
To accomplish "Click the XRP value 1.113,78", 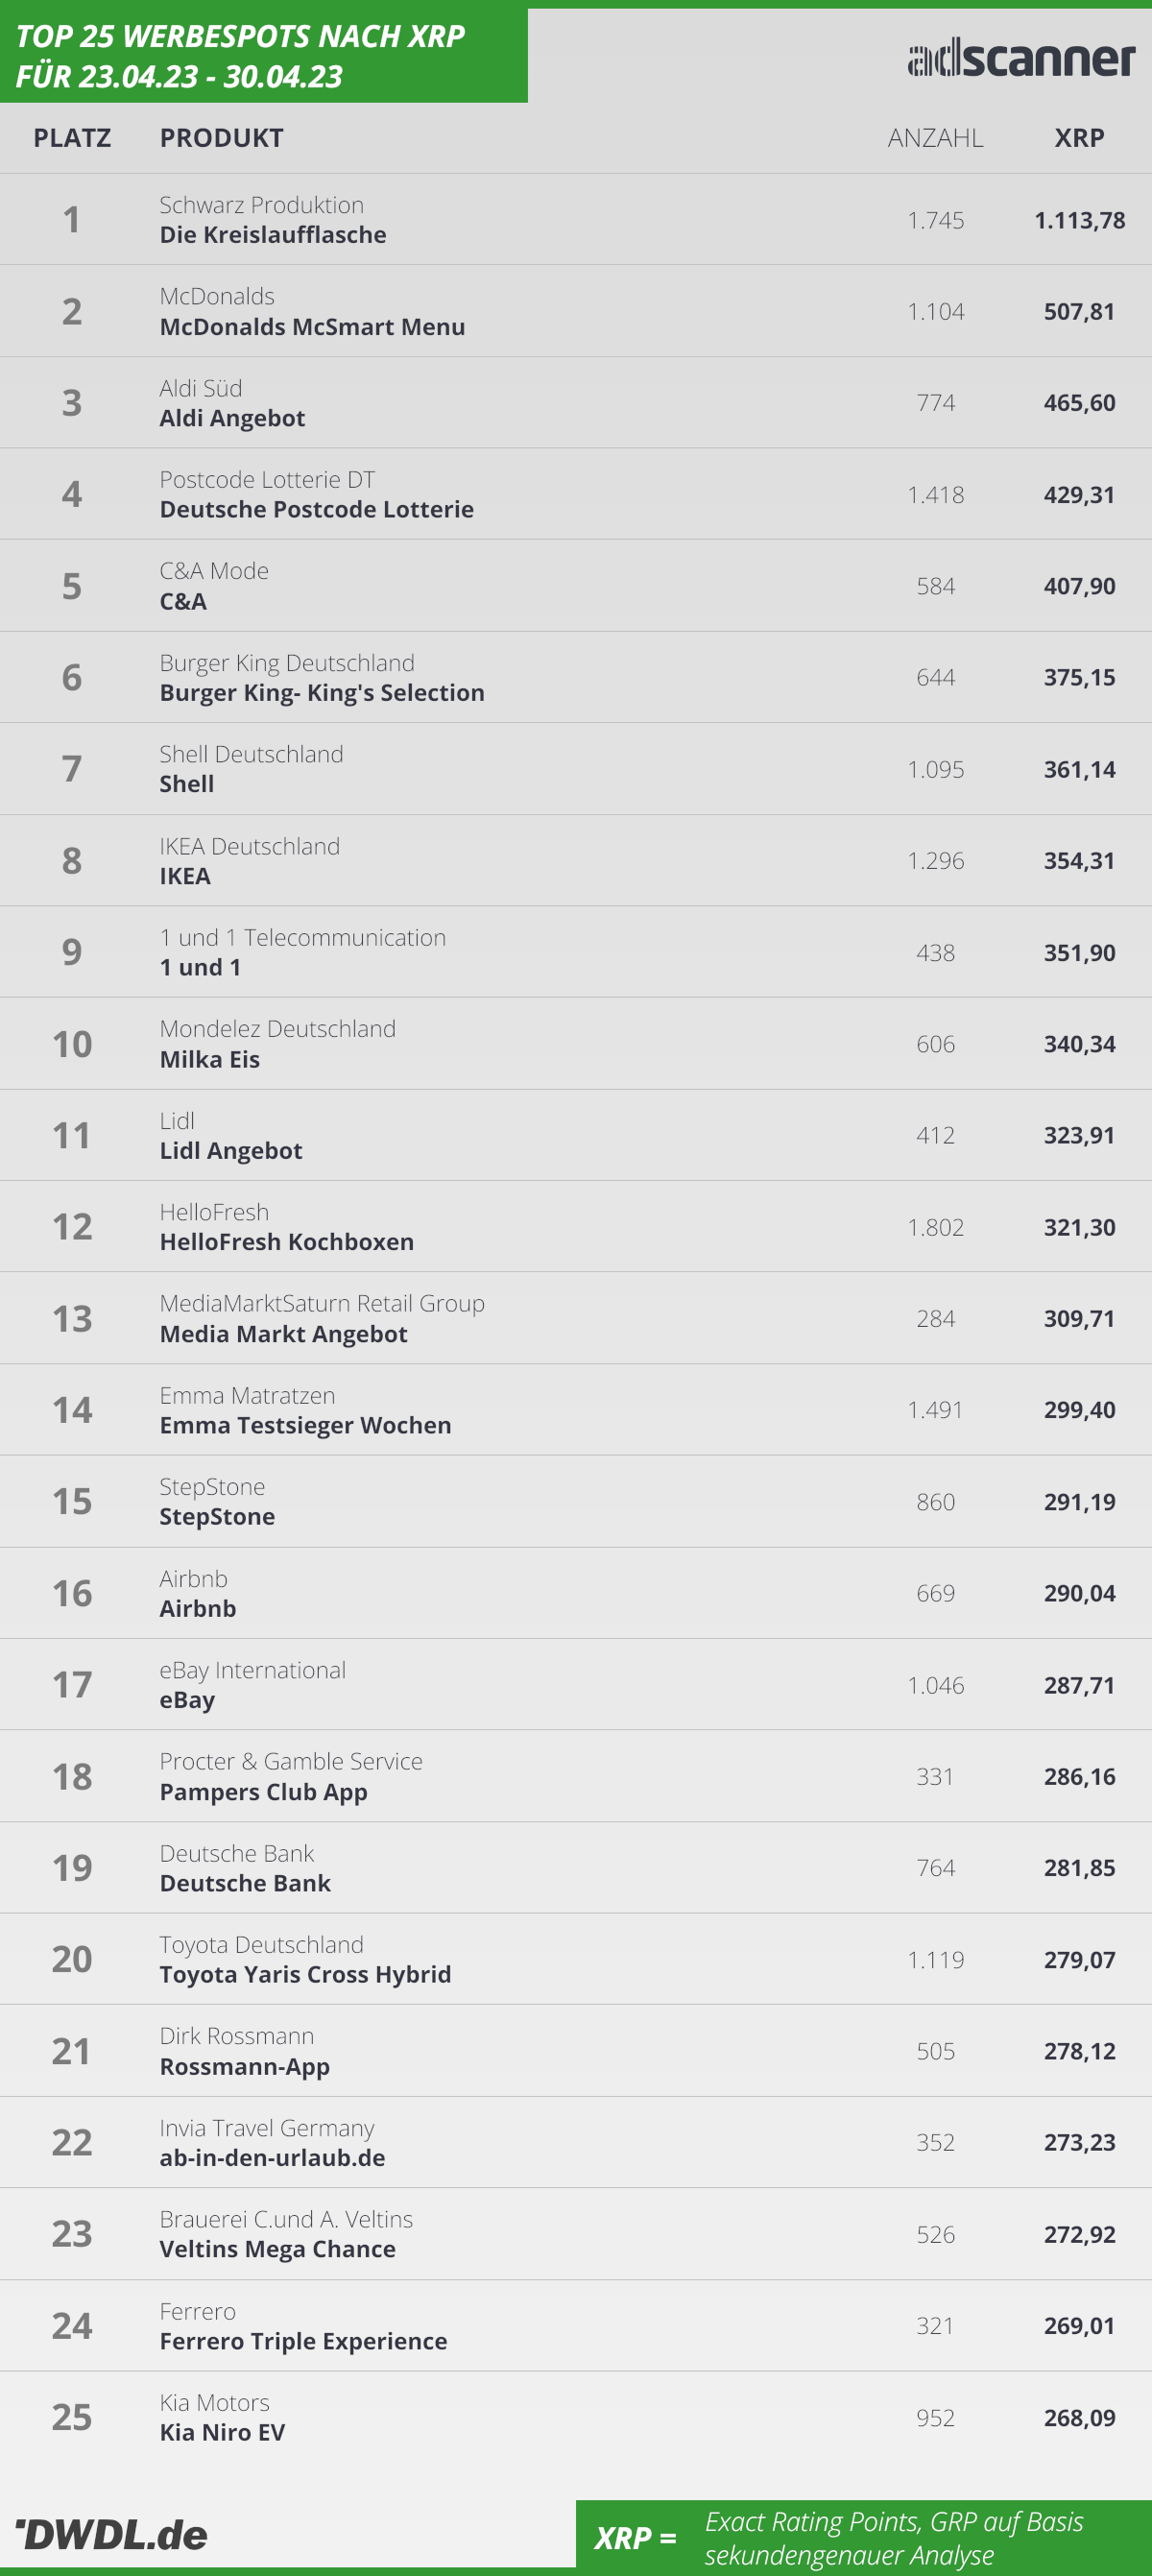I will tap(1079, 220).
